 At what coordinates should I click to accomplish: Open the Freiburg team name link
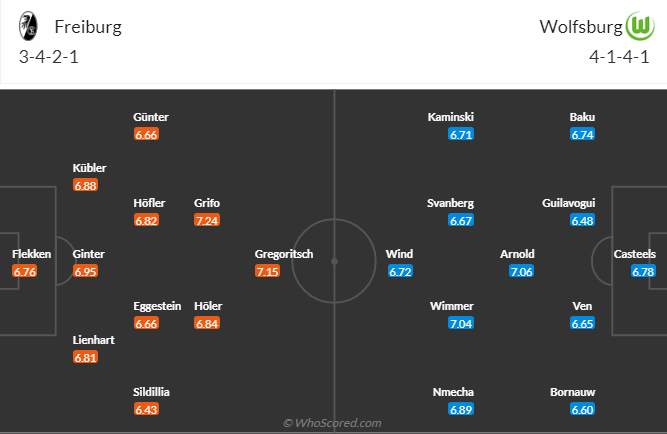click(x=88, y=27)
